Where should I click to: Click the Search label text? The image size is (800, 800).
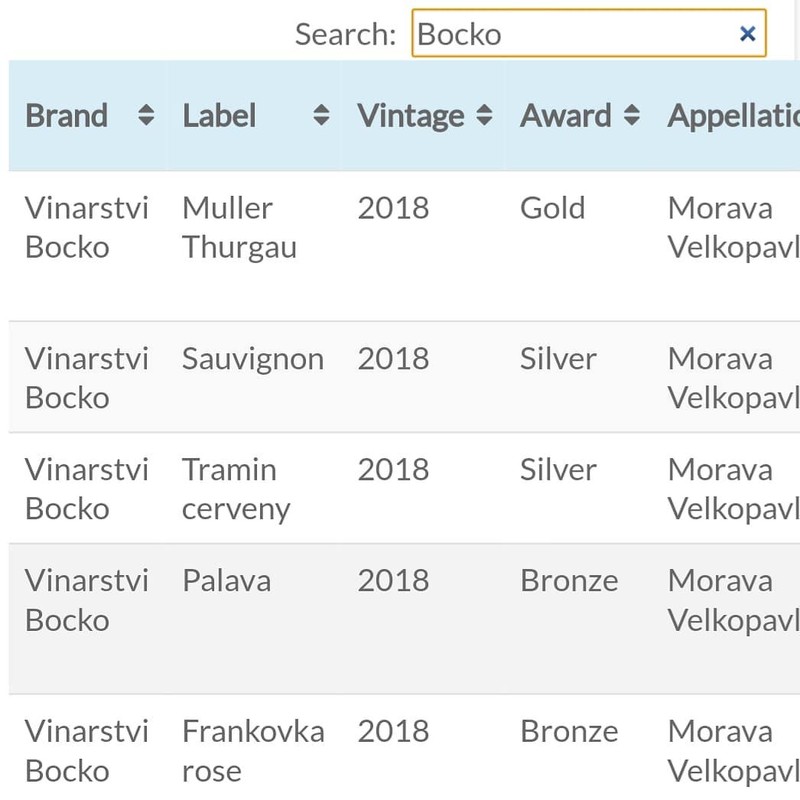(346, 34)
